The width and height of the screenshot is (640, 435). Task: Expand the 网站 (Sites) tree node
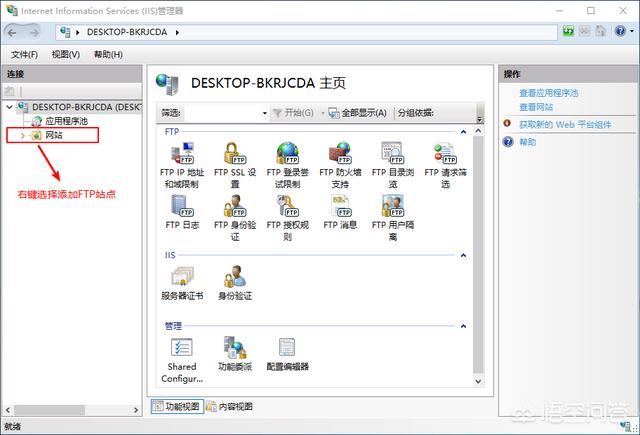click(x=23, y=135)
